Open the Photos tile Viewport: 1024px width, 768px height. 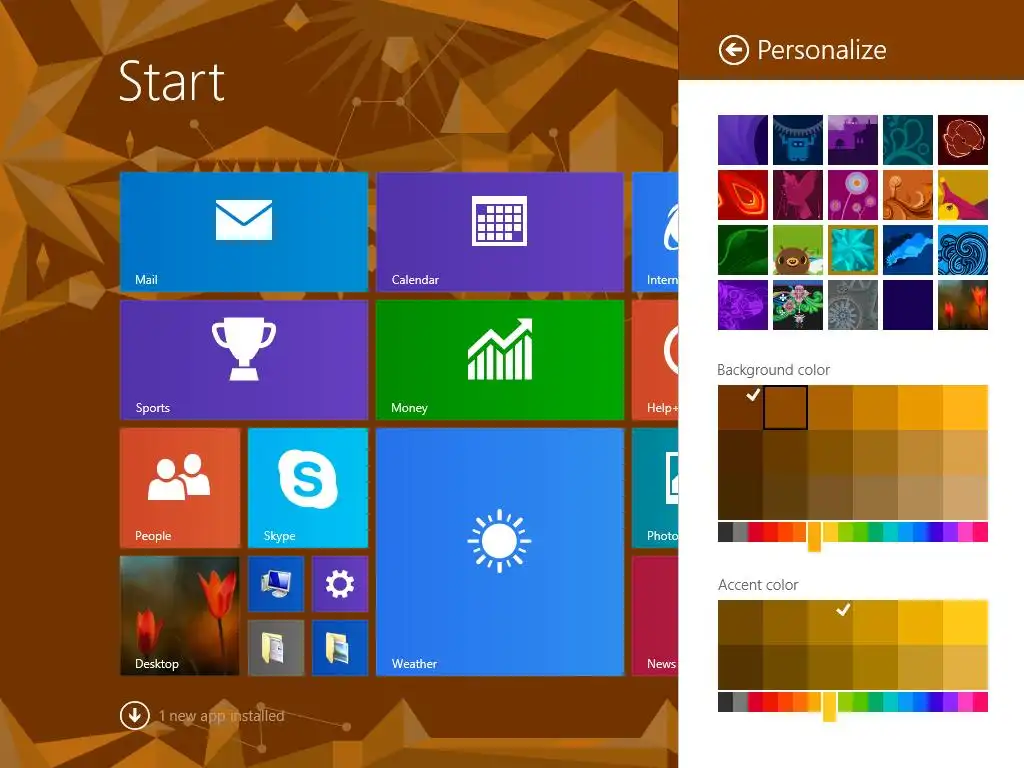[x=655, y=488]
